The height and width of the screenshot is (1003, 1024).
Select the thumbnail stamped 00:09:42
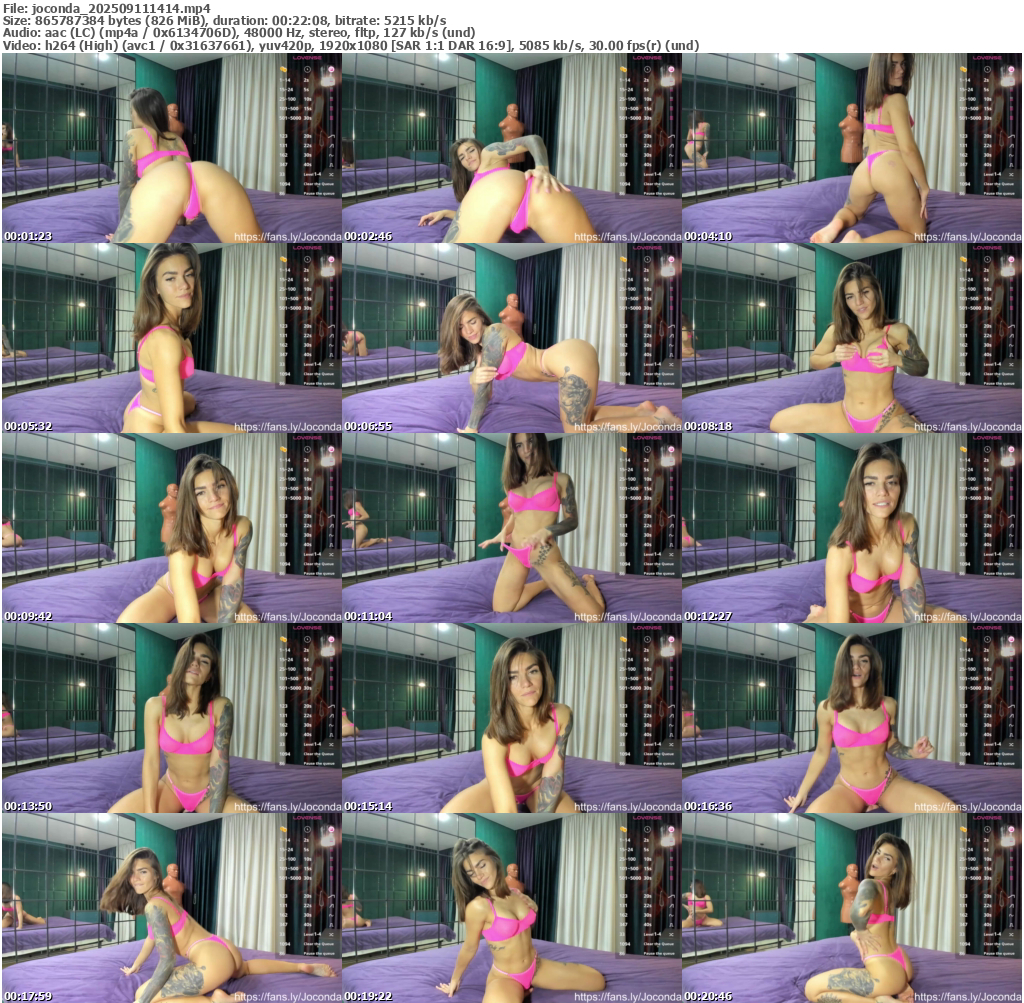tap(172, 528)
